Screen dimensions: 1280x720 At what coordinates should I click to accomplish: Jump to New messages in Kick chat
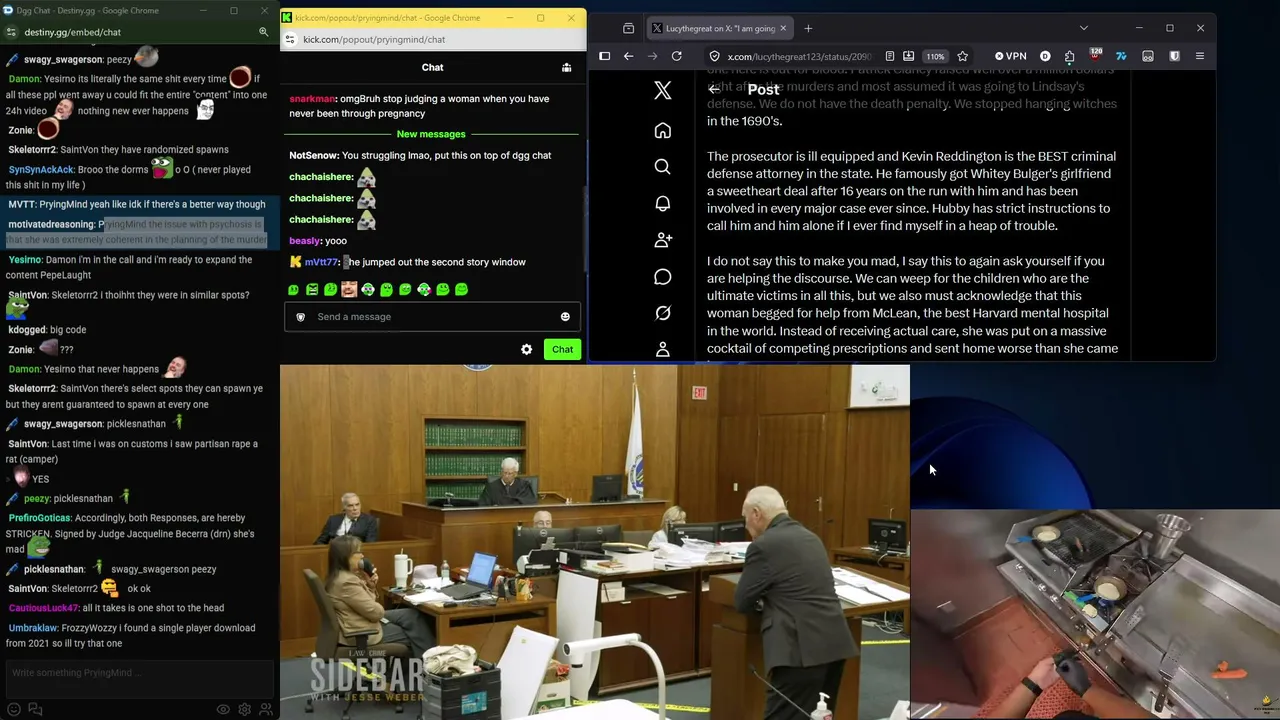coord(431,134)
